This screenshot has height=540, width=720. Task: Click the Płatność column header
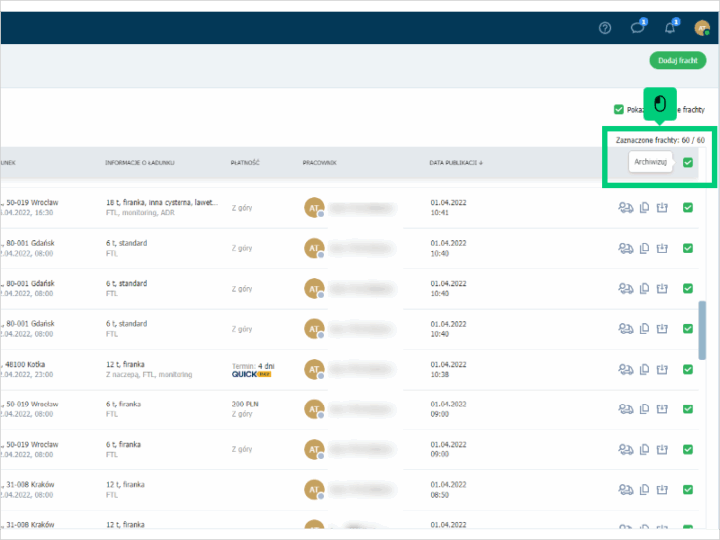(245, 162)
